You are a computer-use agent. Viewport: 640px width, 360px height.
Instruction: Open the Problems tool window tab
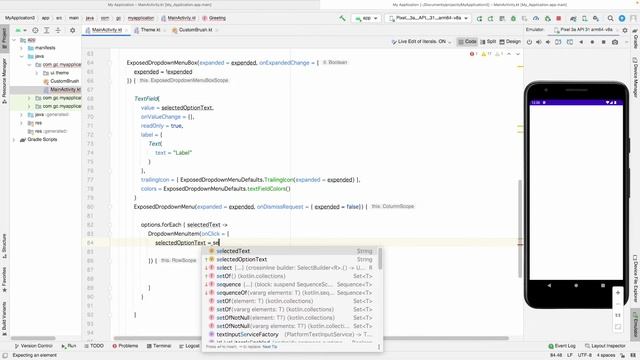pyautogui.click(x=125, y=346)
